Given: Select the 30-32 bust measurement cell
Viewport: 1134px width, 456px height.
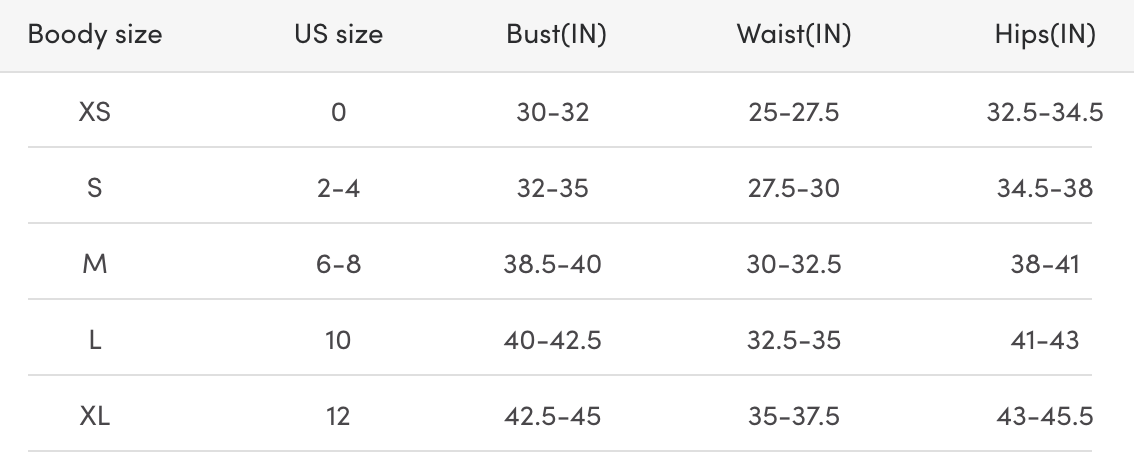Looking at the screenshot, I should click(x=553, y=112).
